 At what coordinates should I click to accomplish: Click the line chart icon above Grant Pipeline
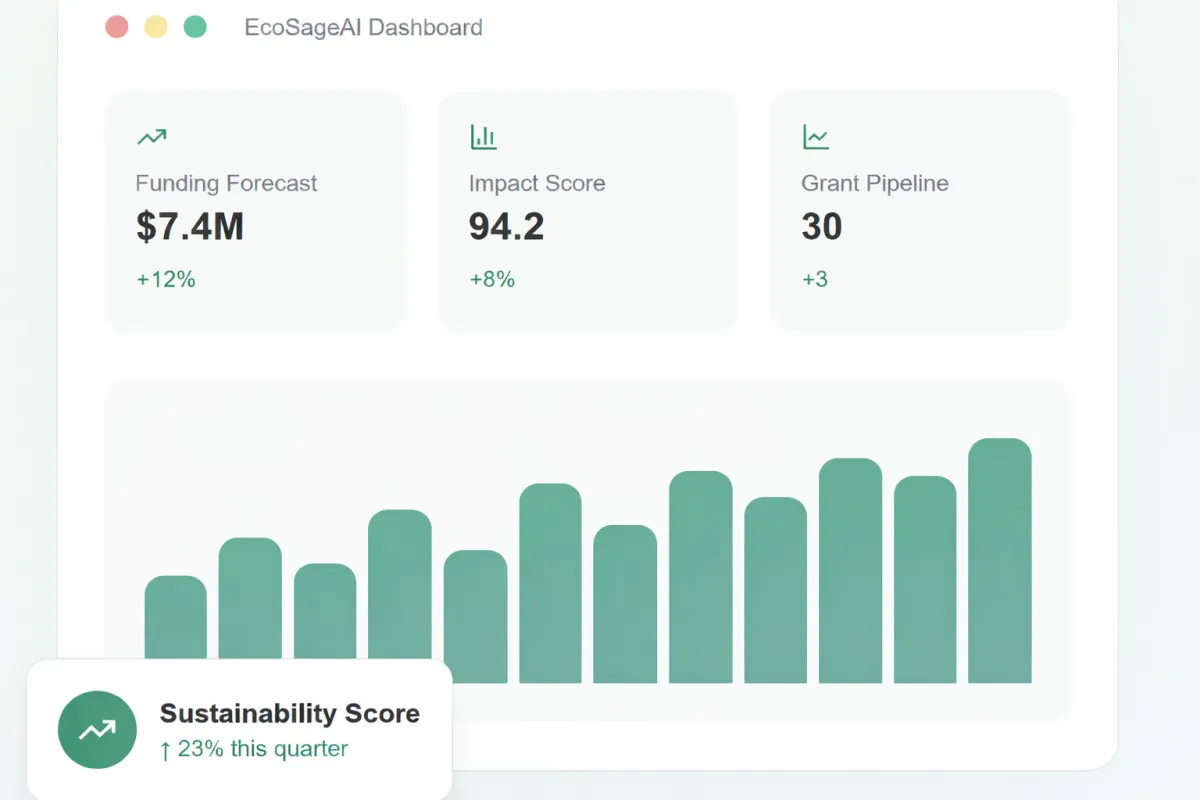pos(816,137)
